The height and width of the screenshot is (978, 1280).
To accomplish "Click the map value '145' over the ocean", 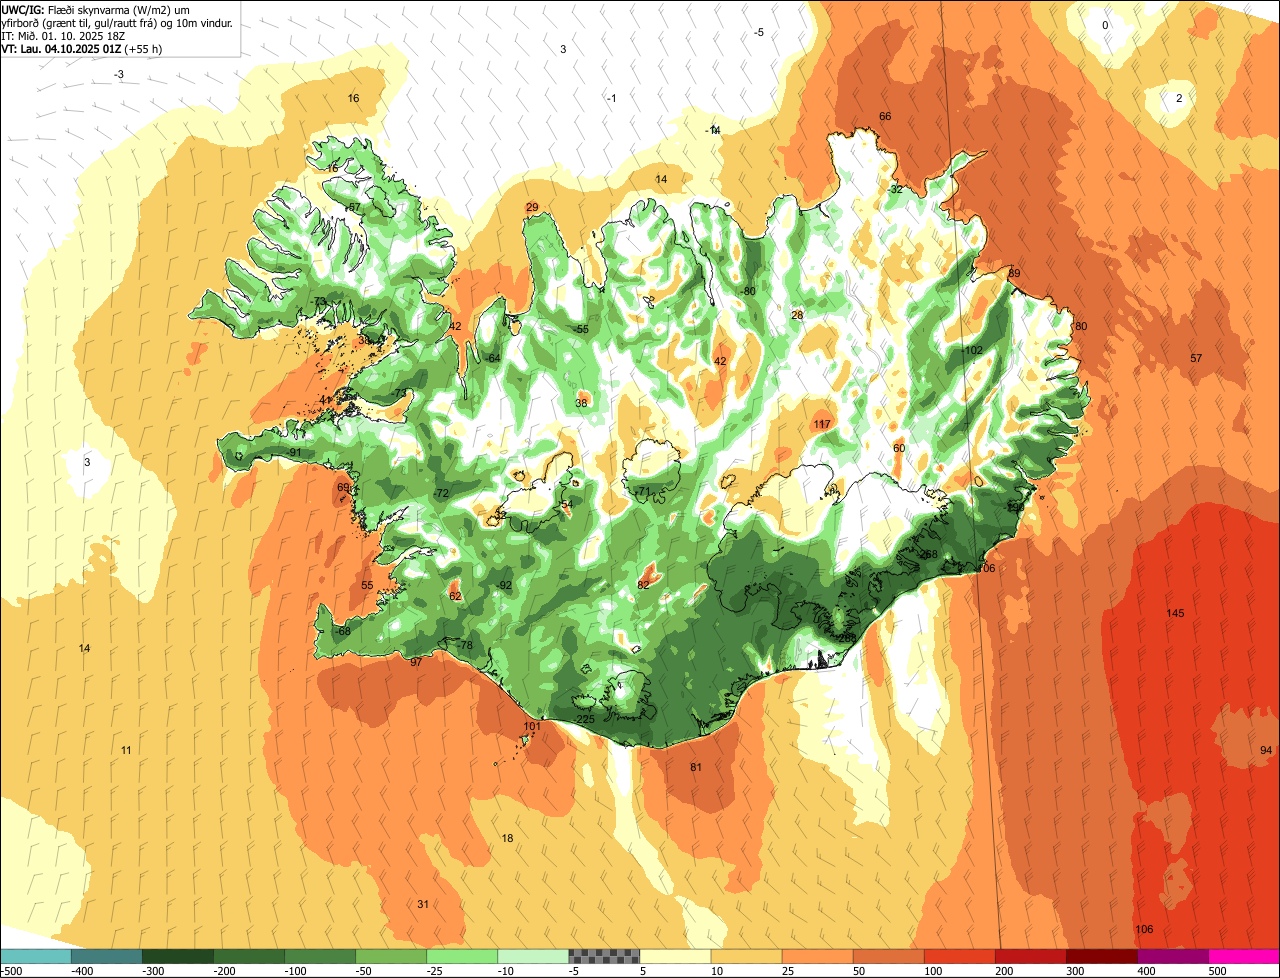I will [1175, 613].
